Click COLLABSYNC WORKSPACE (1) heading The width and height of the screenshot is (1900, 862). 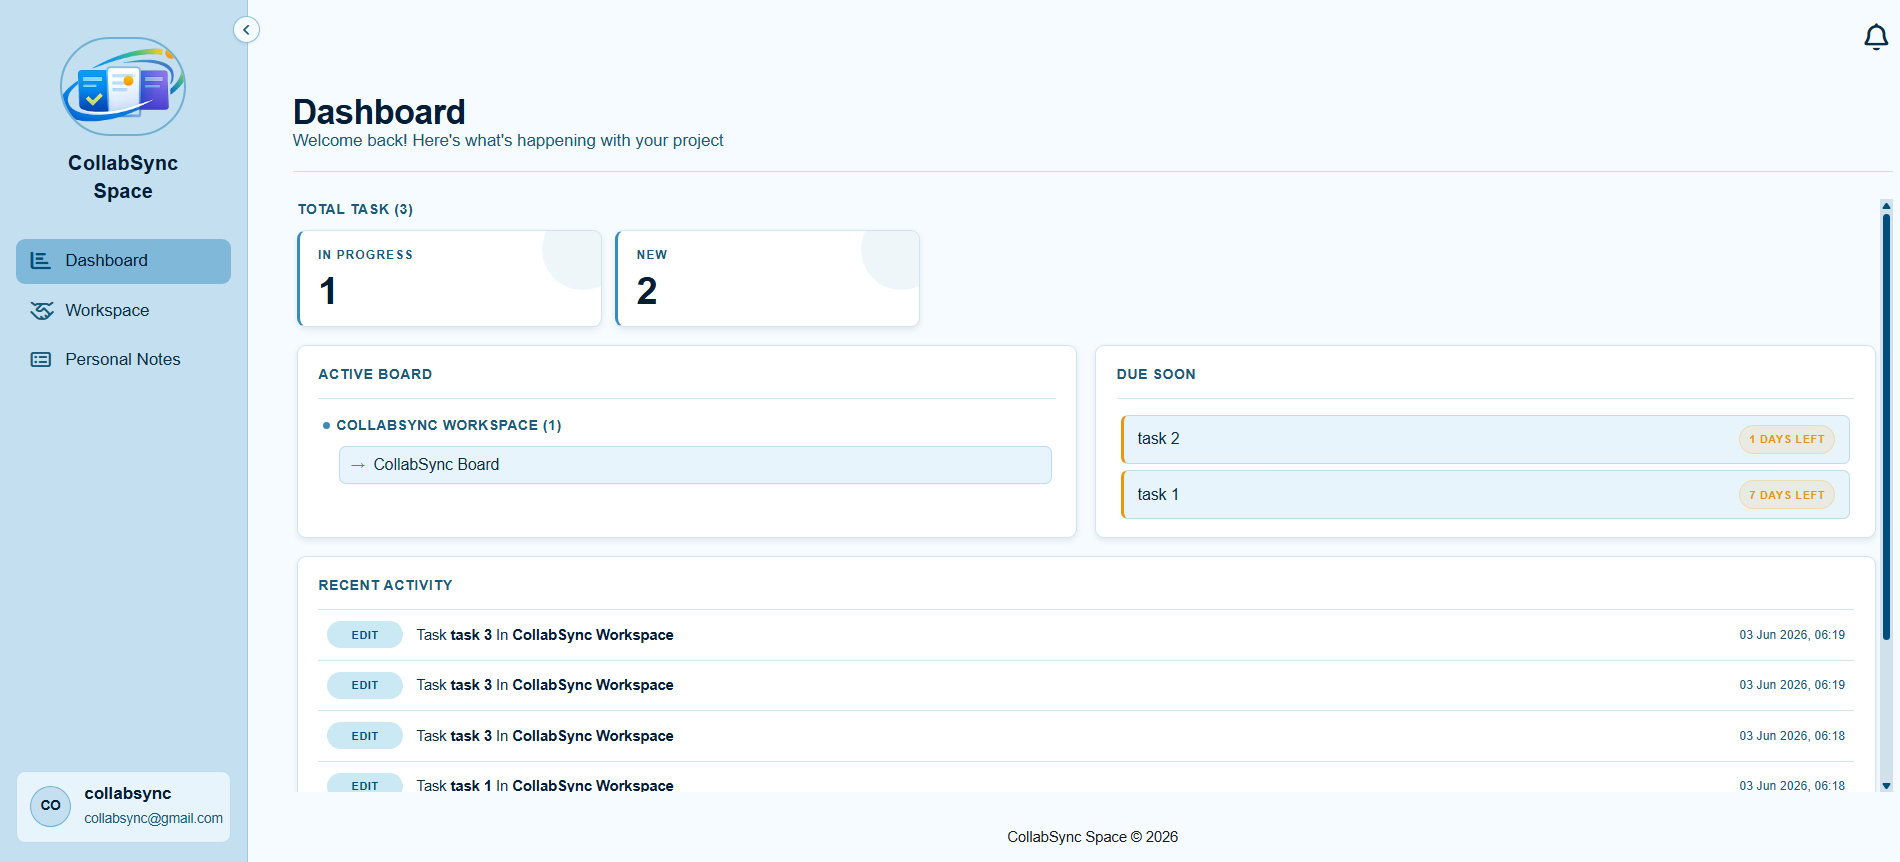[449, 426]
